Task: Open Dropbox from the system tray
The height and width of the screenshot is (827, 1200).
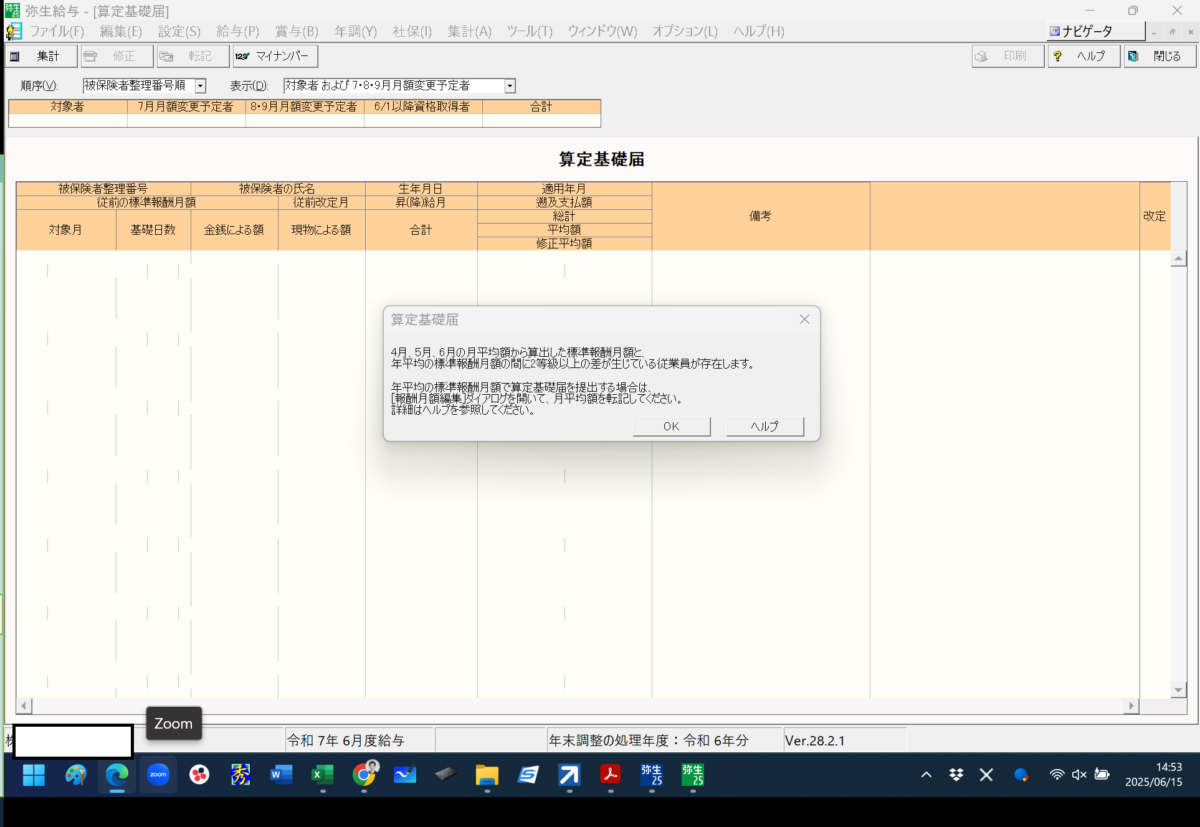Action: click(x=956, y=775)
